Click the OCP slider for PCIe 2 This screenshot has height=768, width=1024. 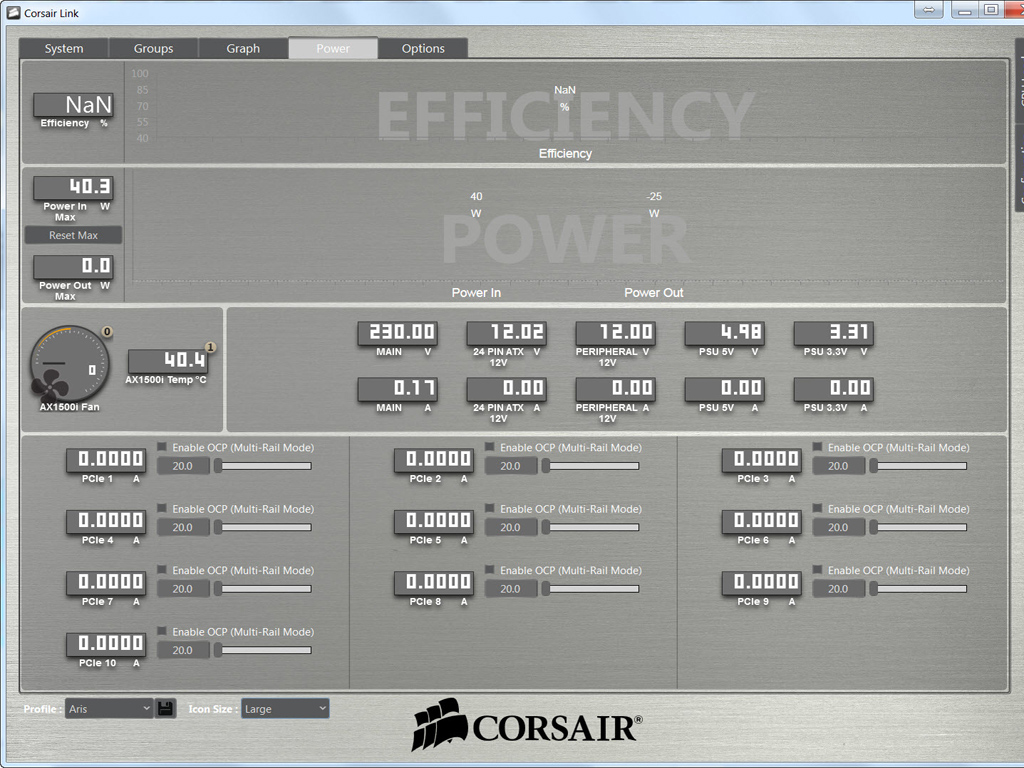[591, 466]
